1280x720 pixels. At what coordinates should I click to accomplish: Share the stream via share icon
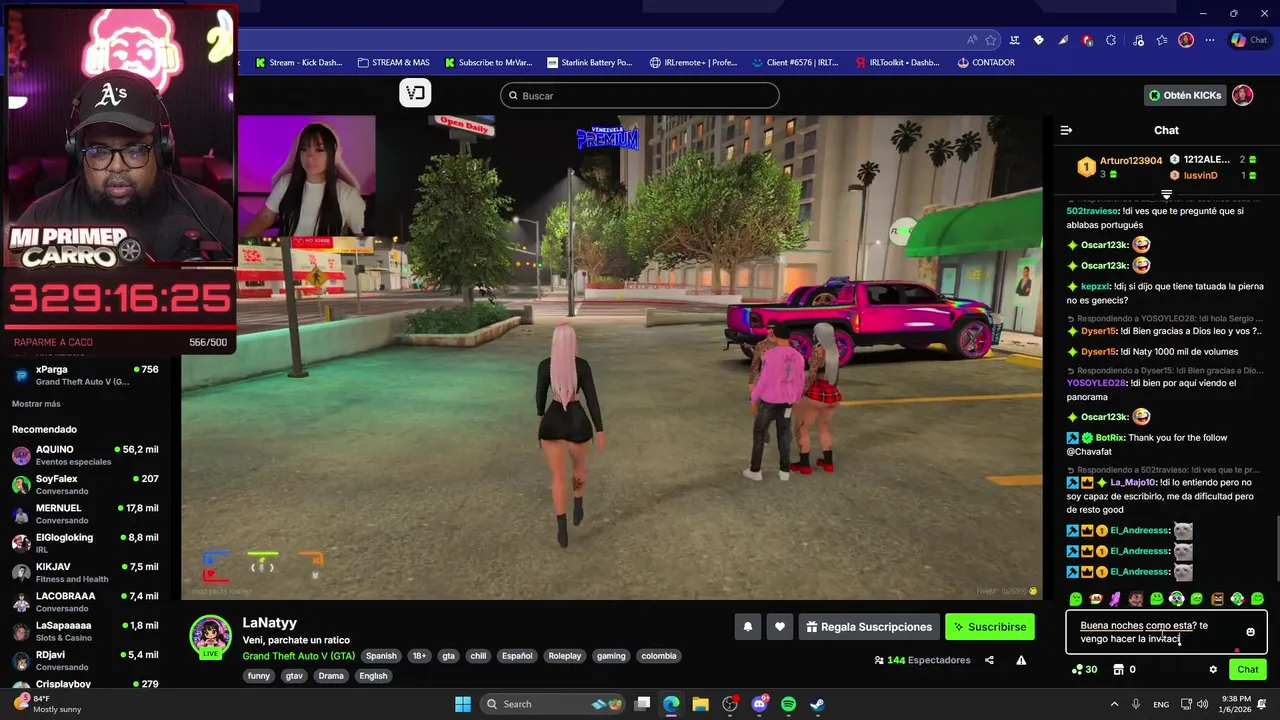click(x=989, y=660)
